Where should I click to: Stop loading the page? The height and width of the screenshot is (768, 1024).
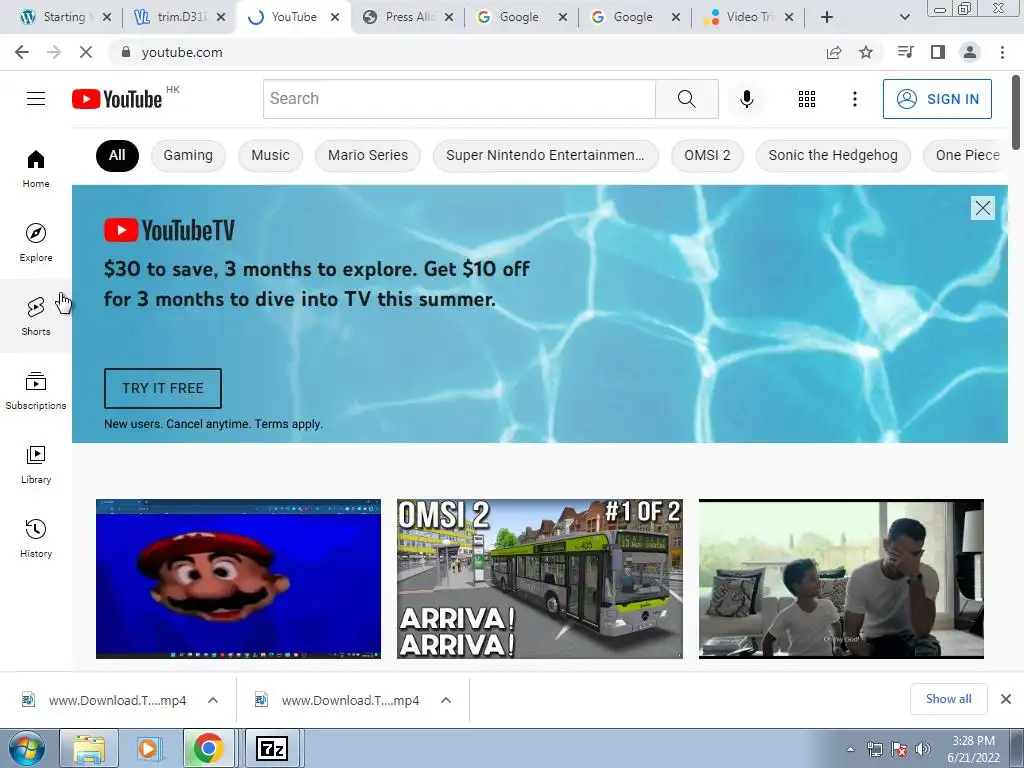[86, 52]
